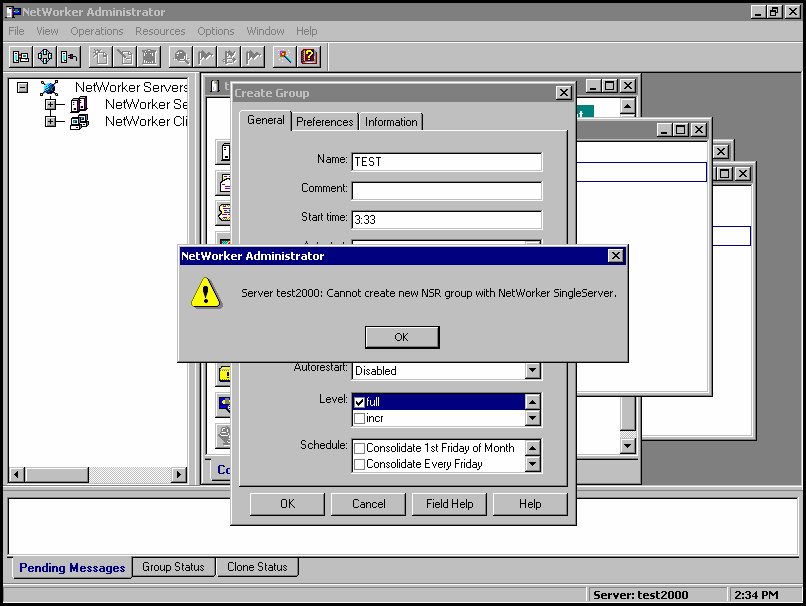The width and height of the screenshot is (806, 606).
Task: Check Consolidate 1st Friday of Month
Action: pyautogui.click(x=360, y=448)
